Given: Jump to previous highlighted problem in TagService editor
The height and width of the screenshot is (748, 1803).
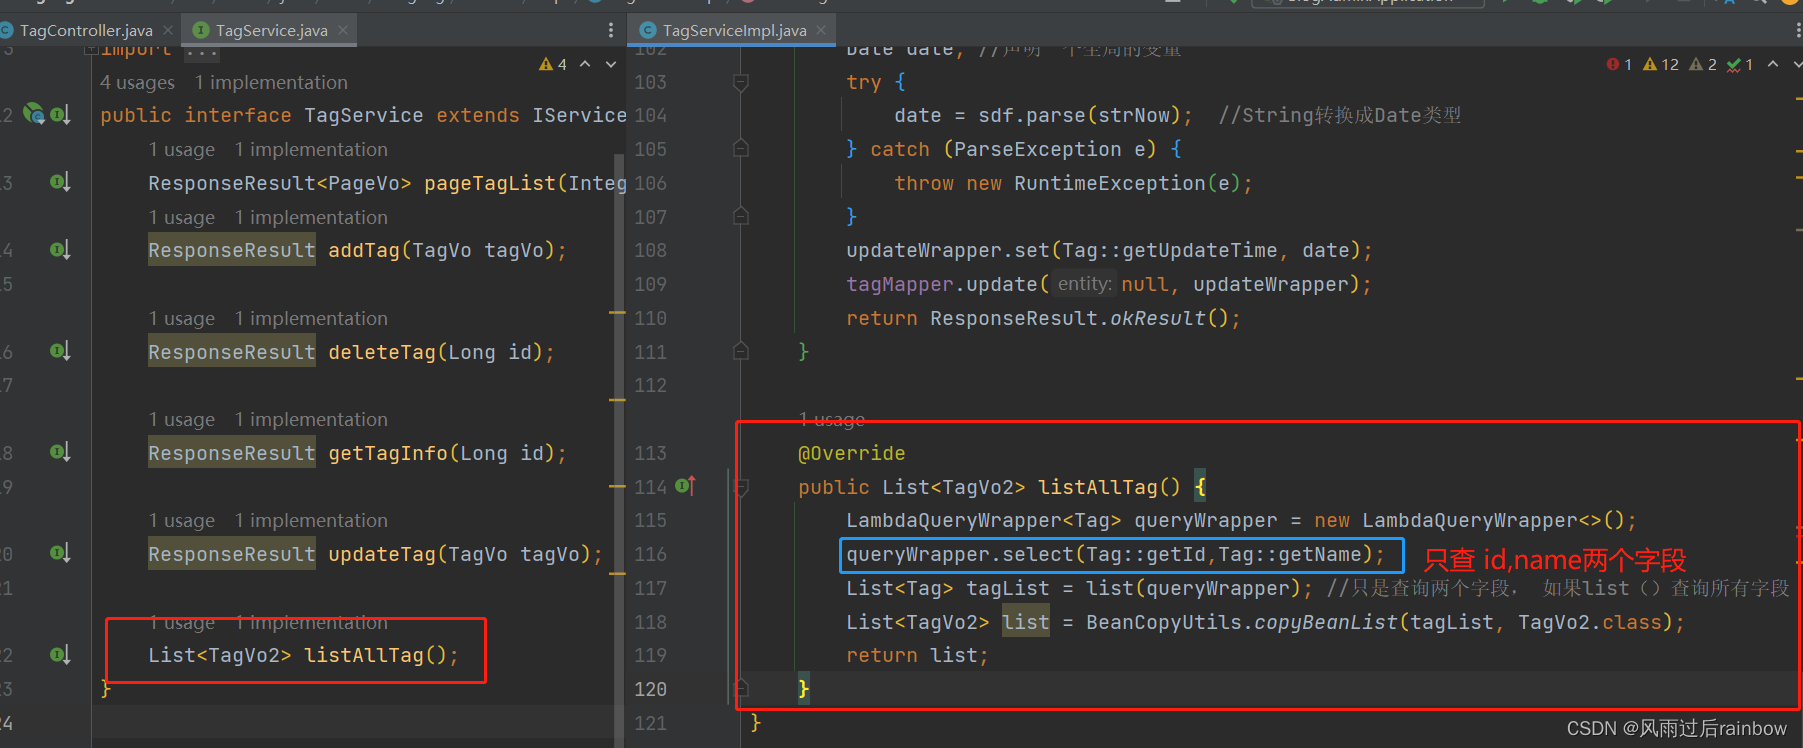Looking at the screenshot, I should 586,64.
